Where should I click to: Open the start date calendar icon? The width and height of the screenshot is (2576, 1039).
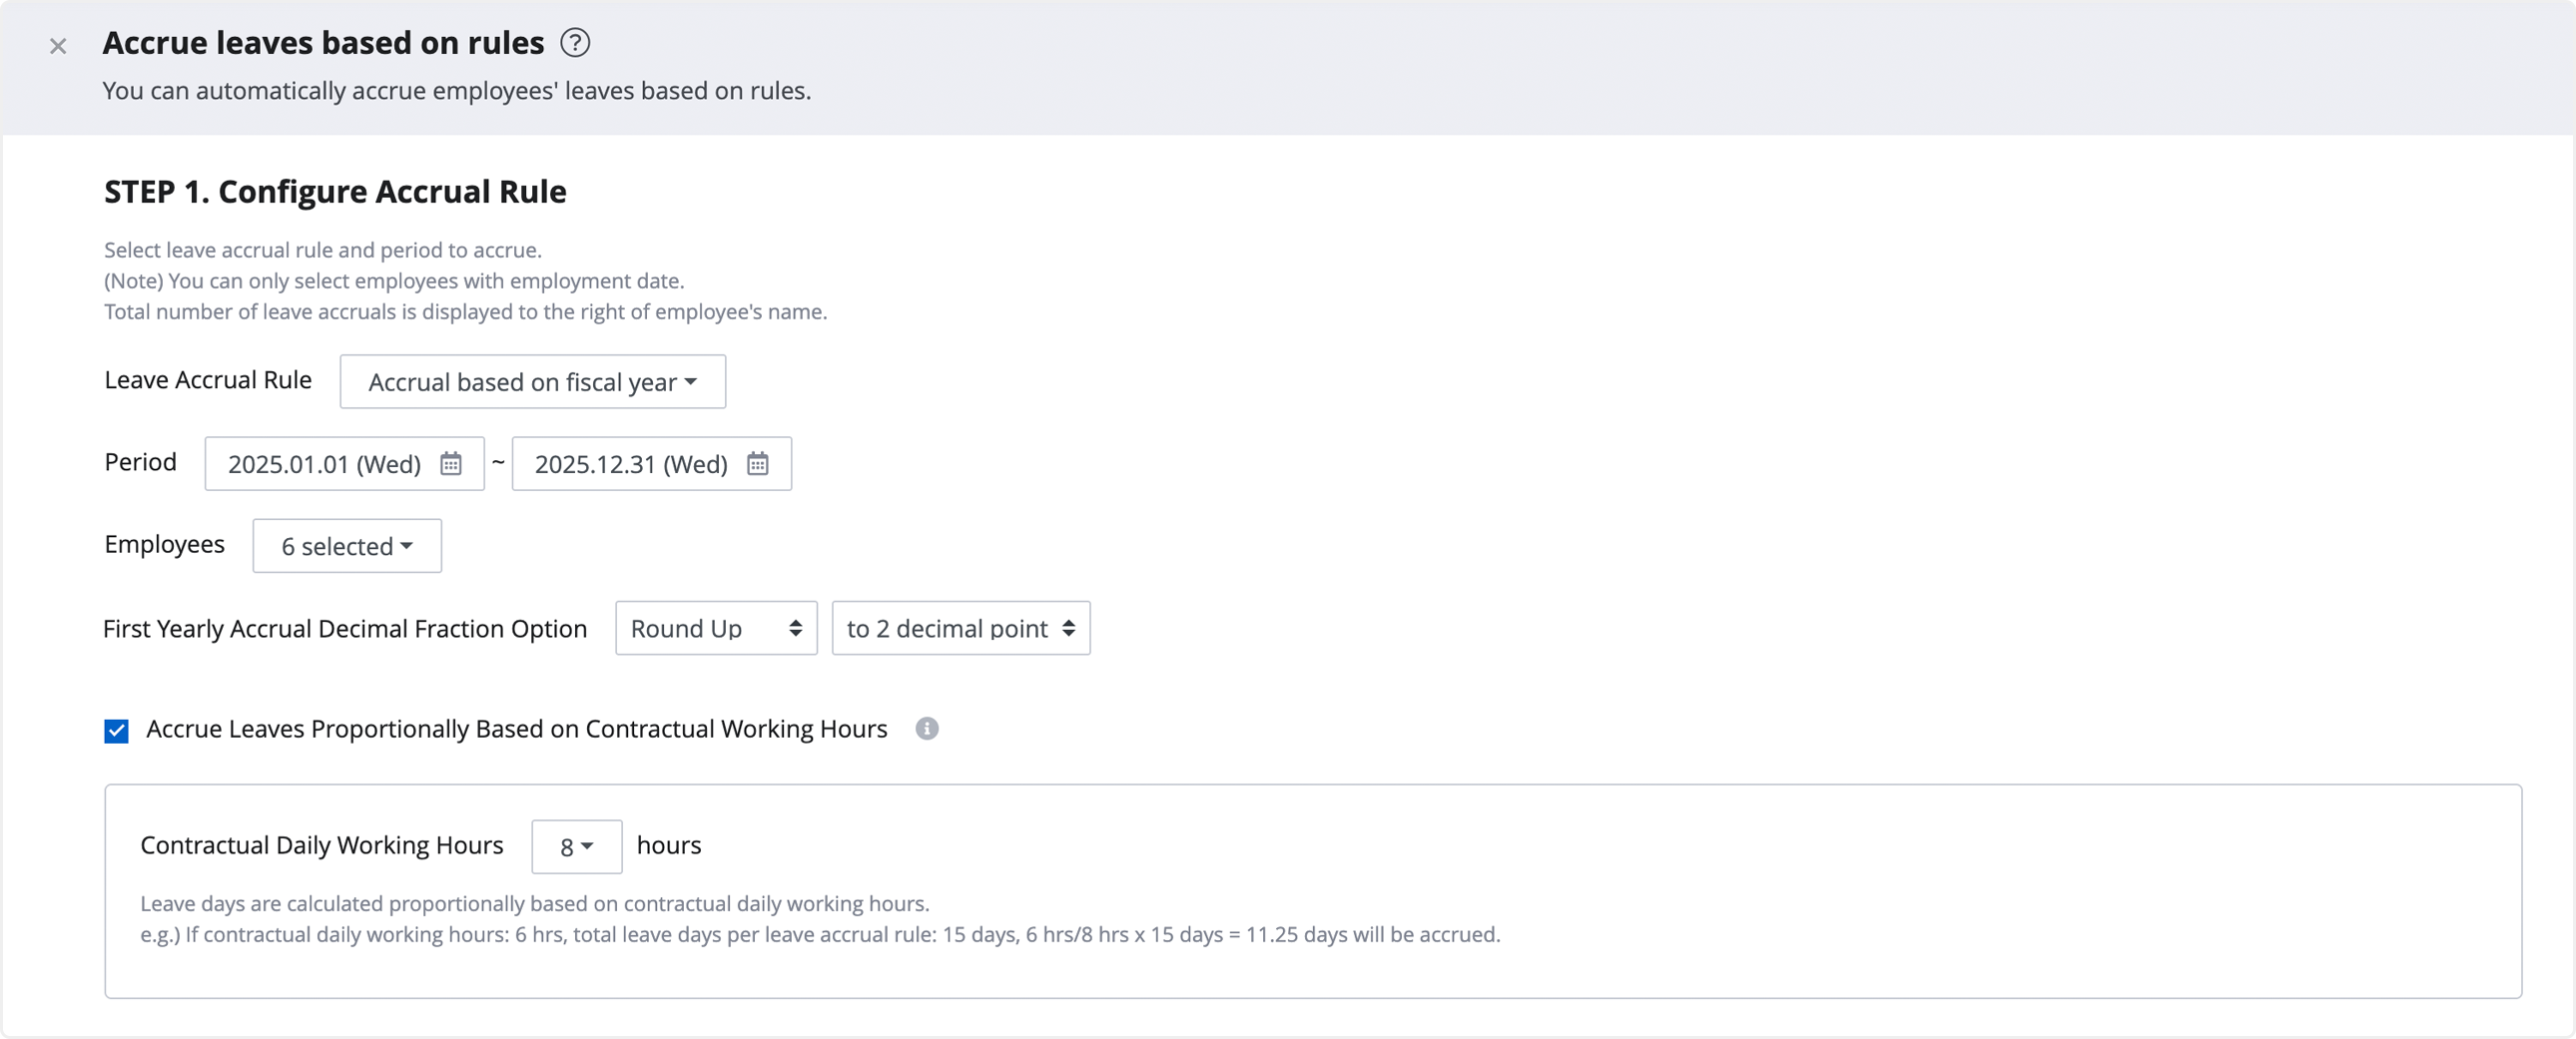tap(451, 464)
